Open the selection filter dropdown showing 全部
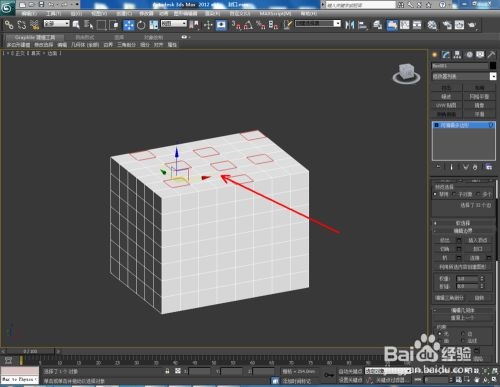Viewport: 500px width, 387px height. 57,24
